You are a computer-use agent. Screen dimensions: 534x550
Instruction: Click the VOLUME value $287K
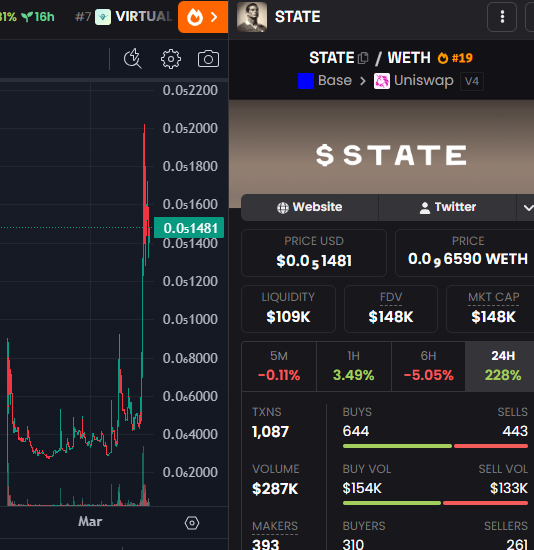point(275,489)
